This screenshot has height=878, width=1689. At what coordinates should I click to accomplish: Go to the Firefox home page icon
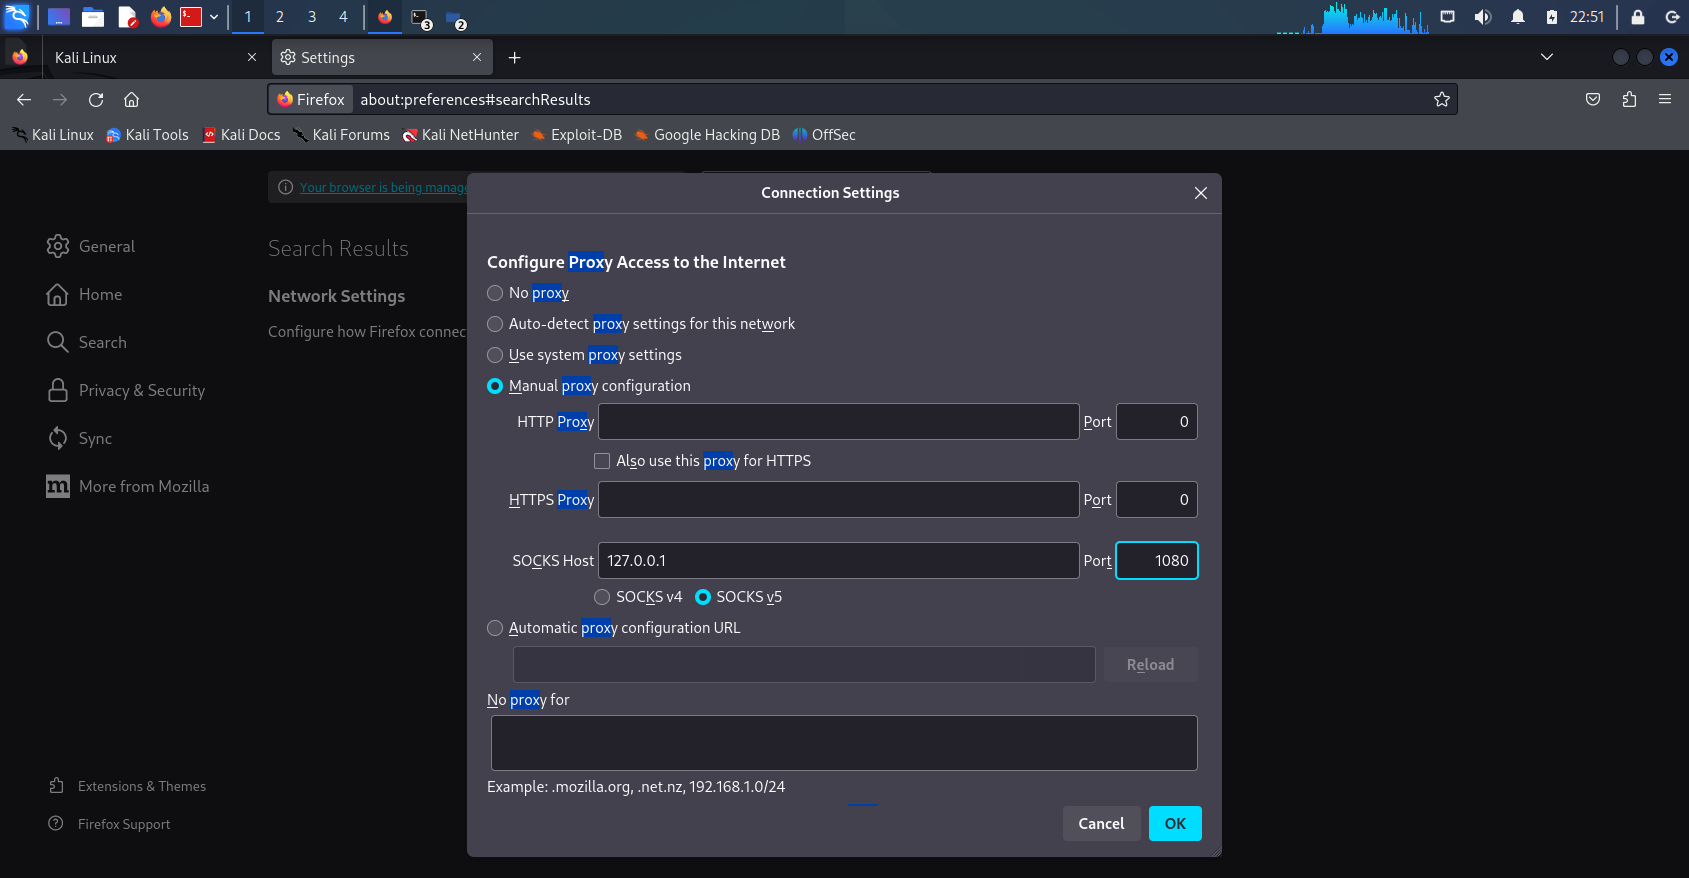tap(131, 99)
